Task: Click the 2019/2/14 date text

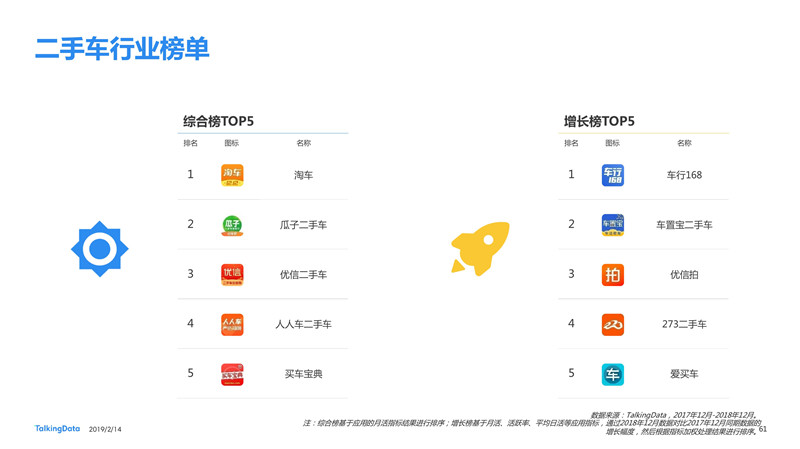Action: (105, 430)
